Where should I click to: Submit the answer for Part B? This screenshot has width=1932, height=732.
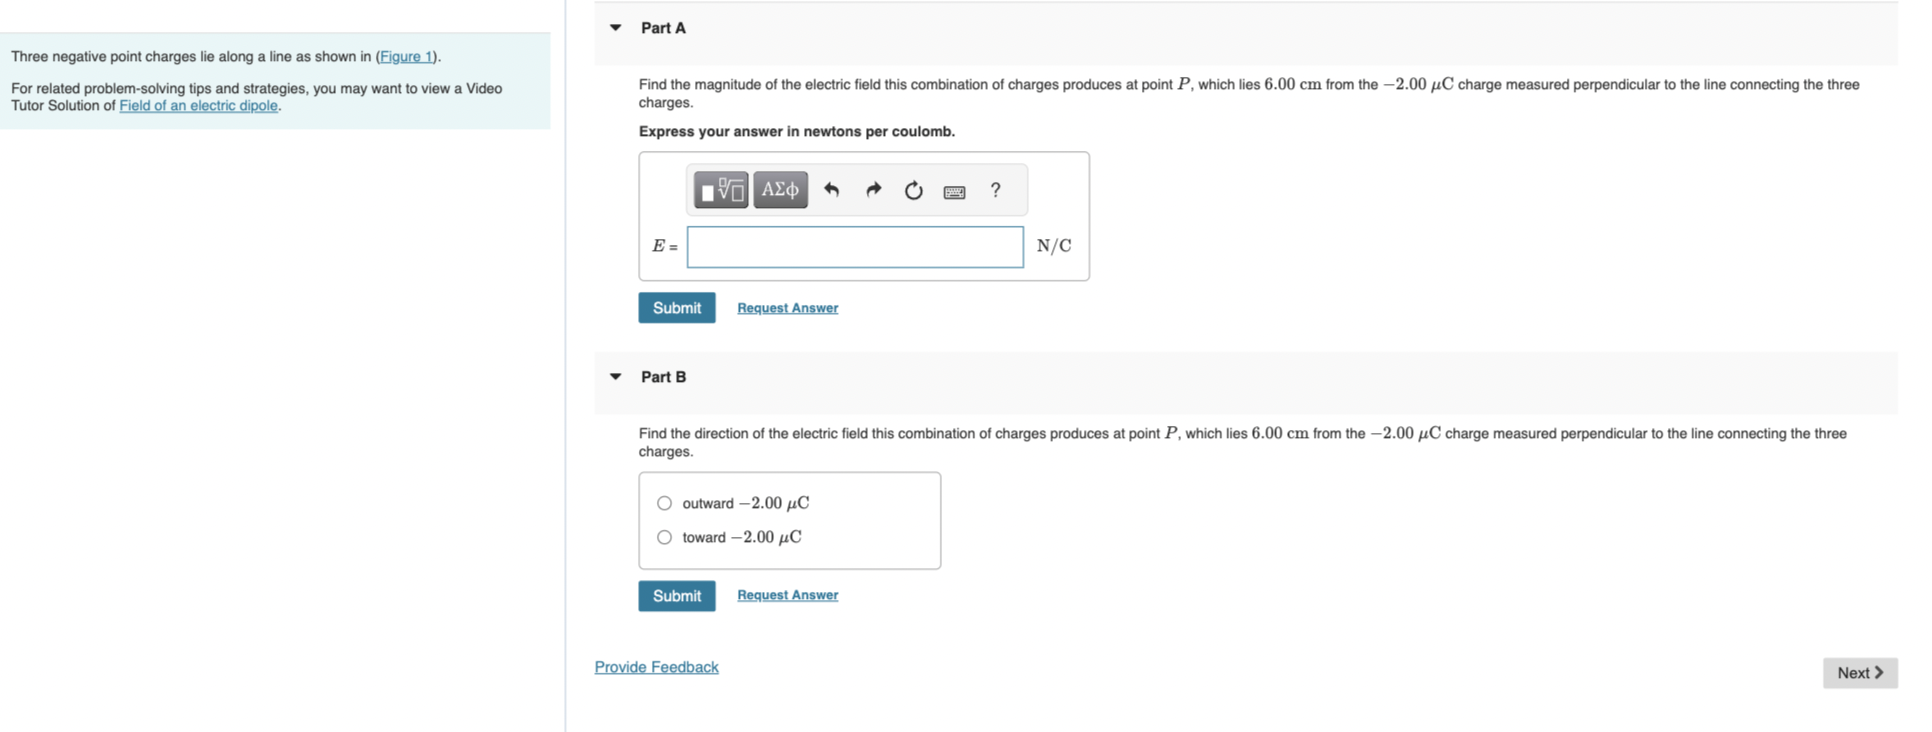[676, 595]
